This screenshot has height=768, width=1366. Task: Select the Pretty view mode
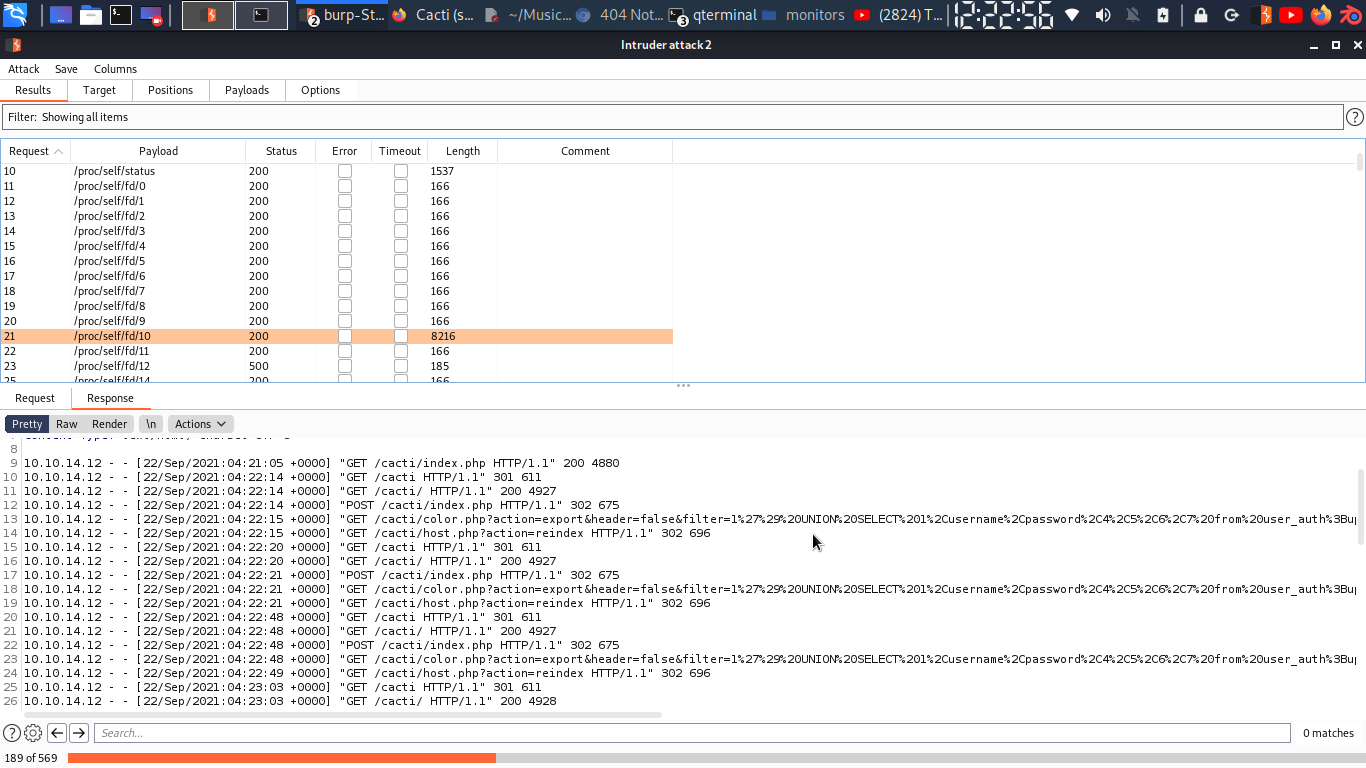pyautogui.click(x=27, y=424)
